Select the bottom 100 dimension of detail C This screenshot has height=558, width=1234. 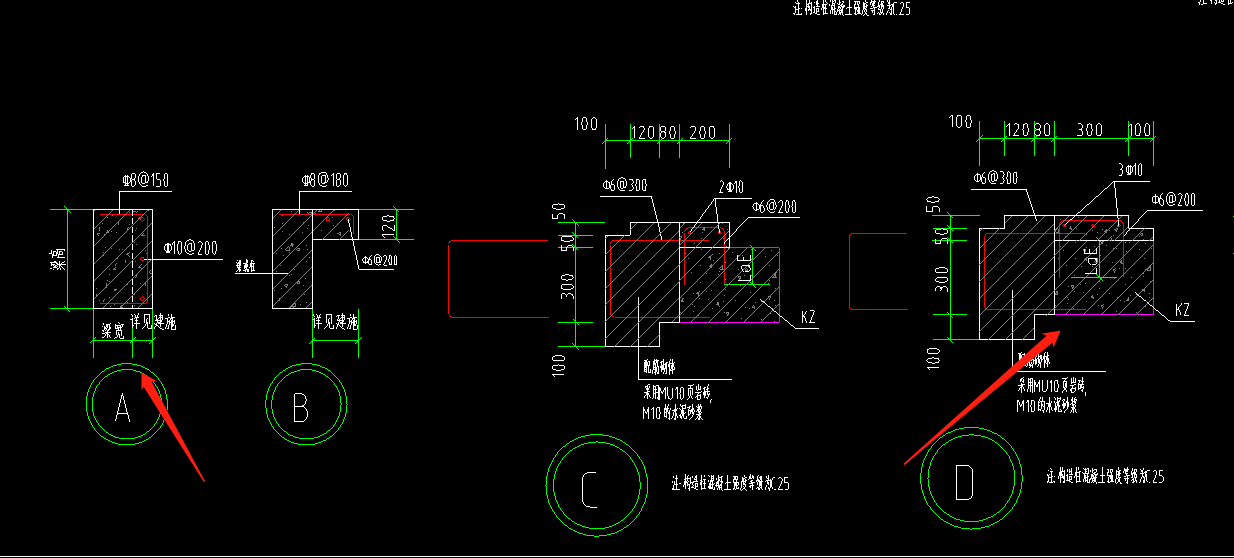(x=561, y=364)
